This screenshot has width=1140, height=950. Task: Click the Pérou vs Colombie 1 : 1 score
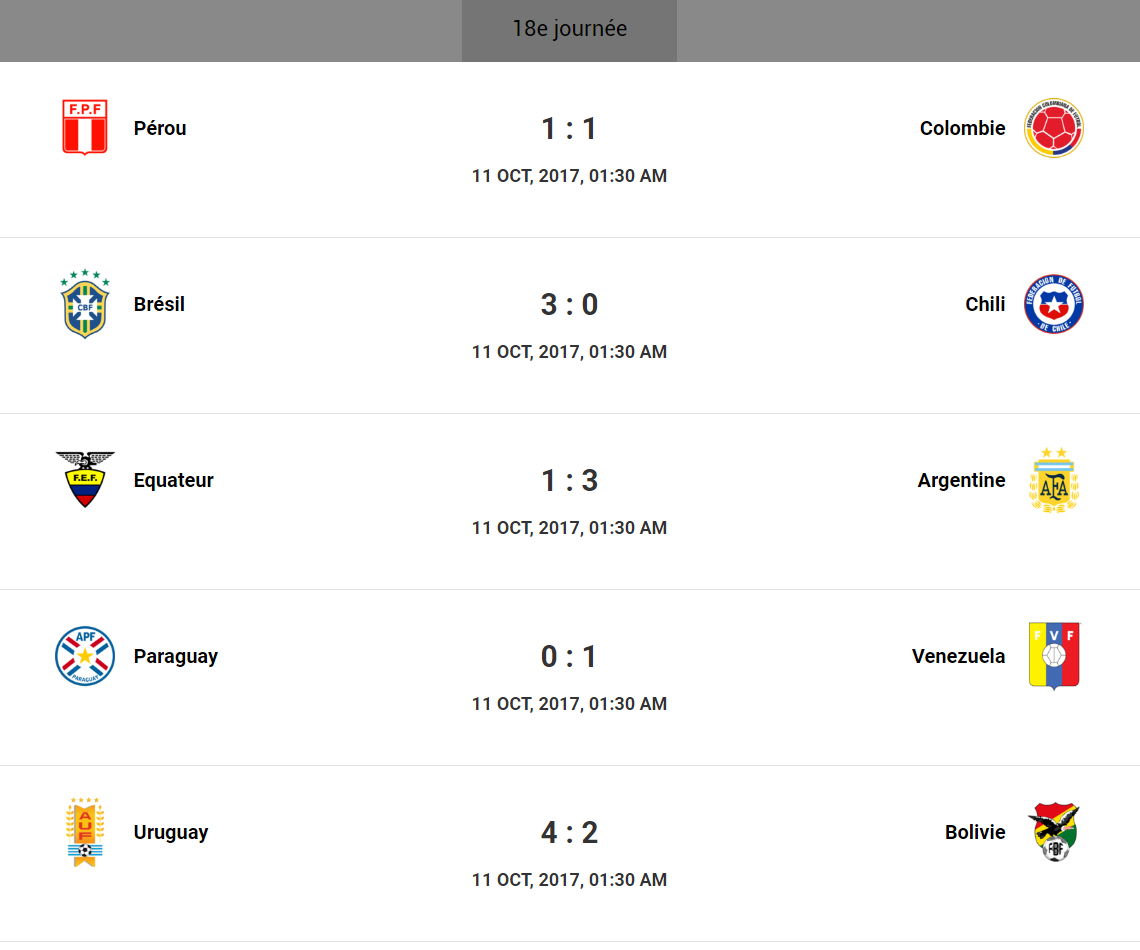(569, 129)
